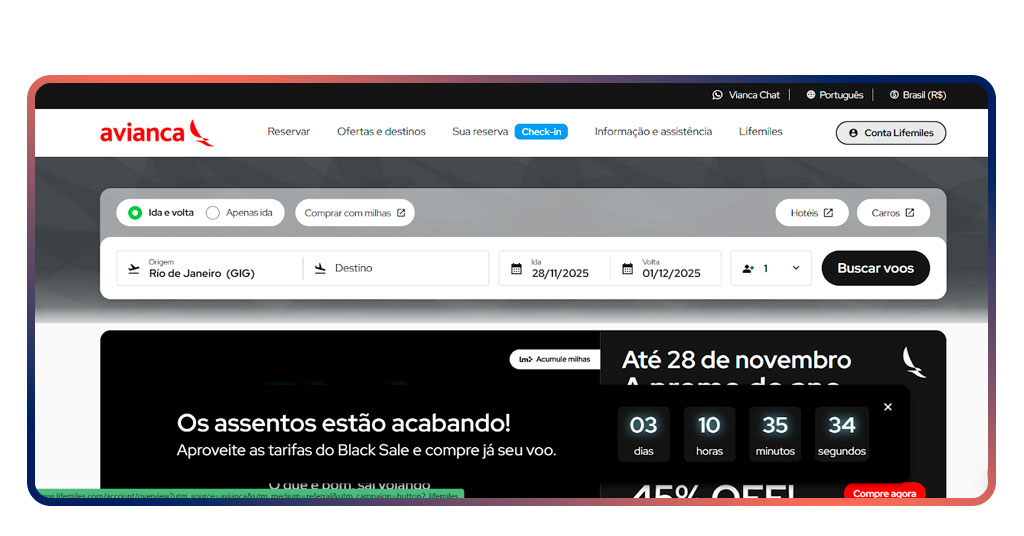Click the calendar icon beside Ida date
1024x536 pixels.
[516, 268]
